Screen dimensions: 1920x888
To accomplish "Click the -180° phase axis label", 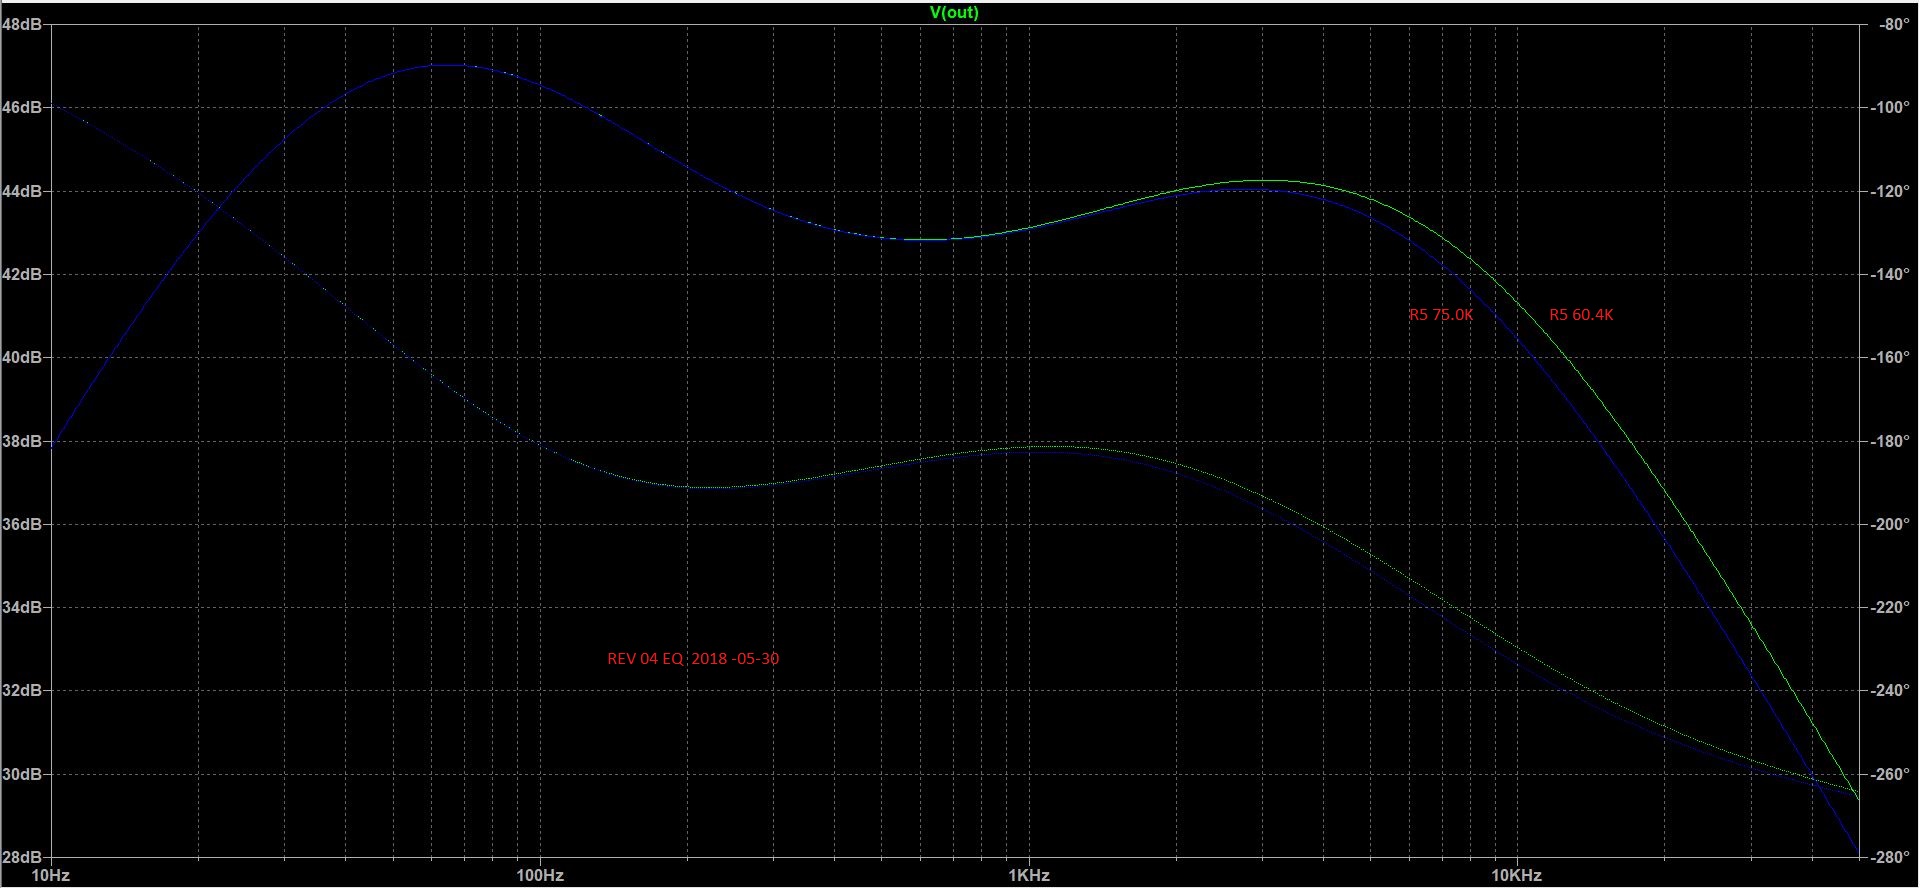I will 1891,441.
